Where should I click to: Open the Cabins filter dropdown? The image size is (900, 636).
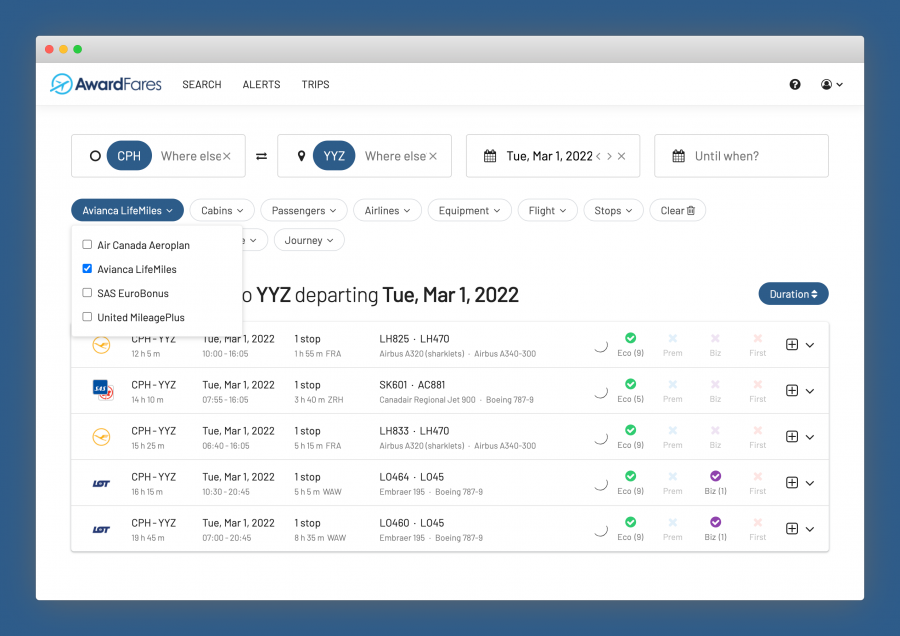(222, 211)
